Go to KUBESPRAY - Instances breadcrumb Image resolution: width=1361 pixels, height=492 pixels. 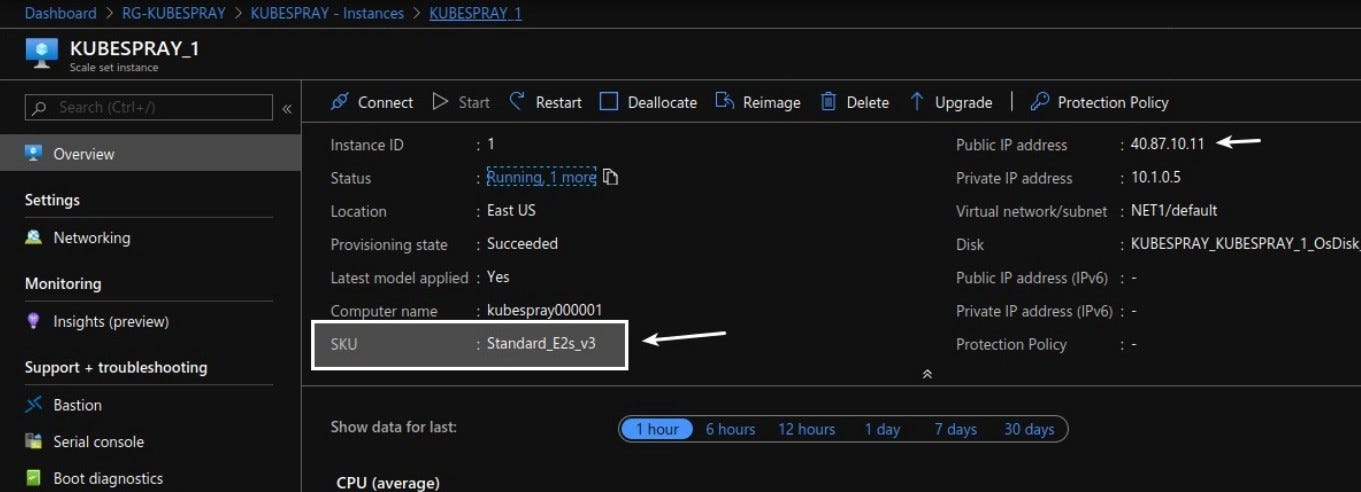tap(327, 13)
